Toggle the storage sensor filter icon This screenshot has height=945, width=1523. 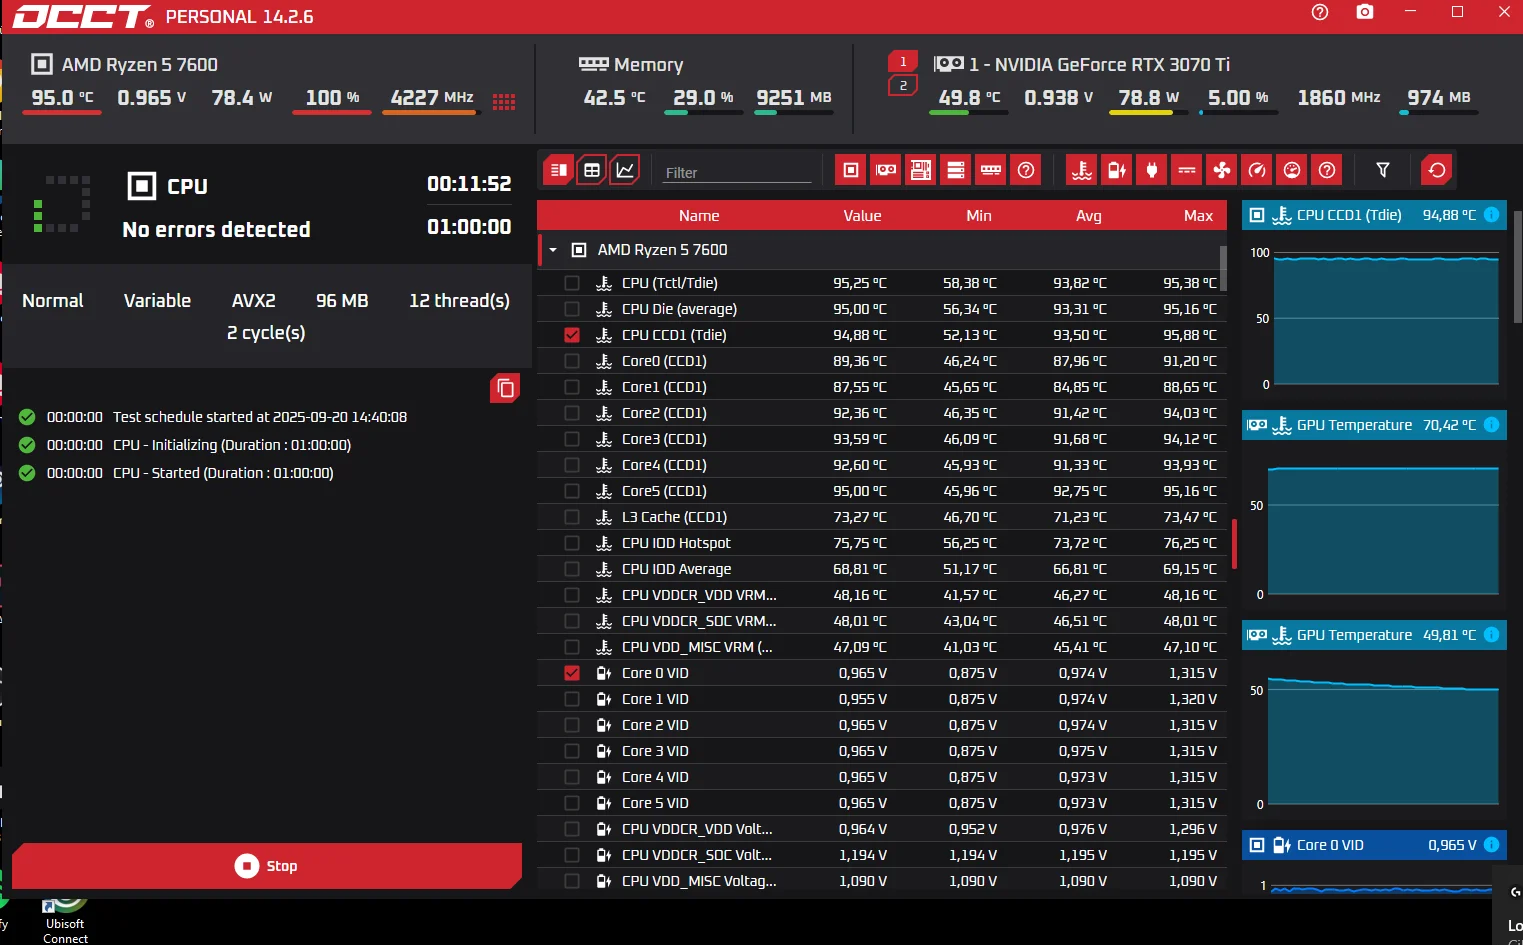[x=956, y=170]
